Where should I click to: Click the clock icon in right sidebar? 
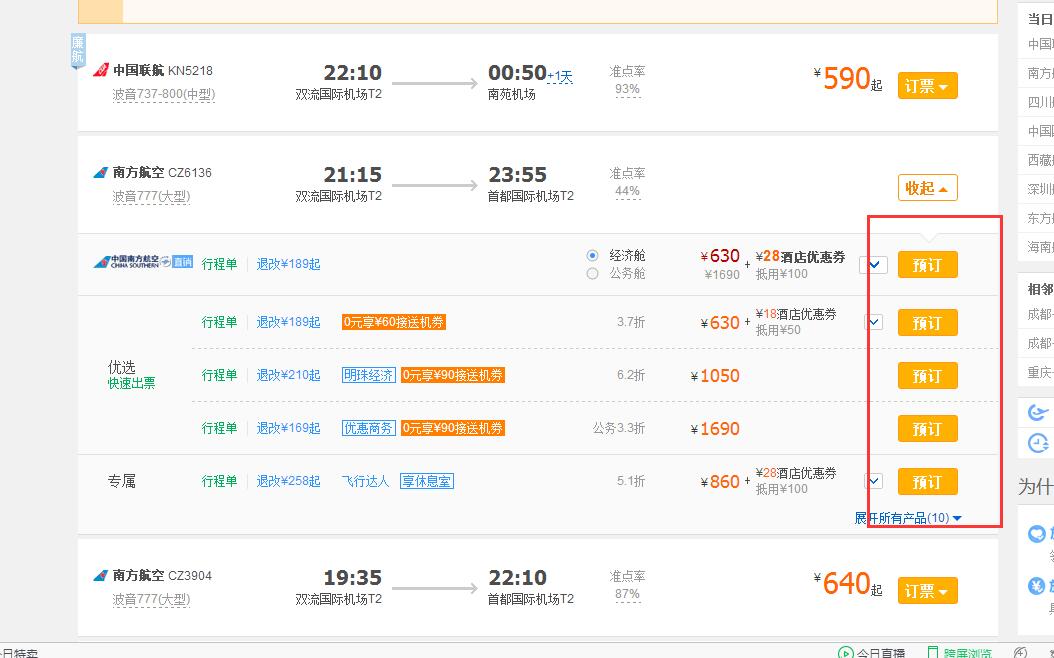1039,443
